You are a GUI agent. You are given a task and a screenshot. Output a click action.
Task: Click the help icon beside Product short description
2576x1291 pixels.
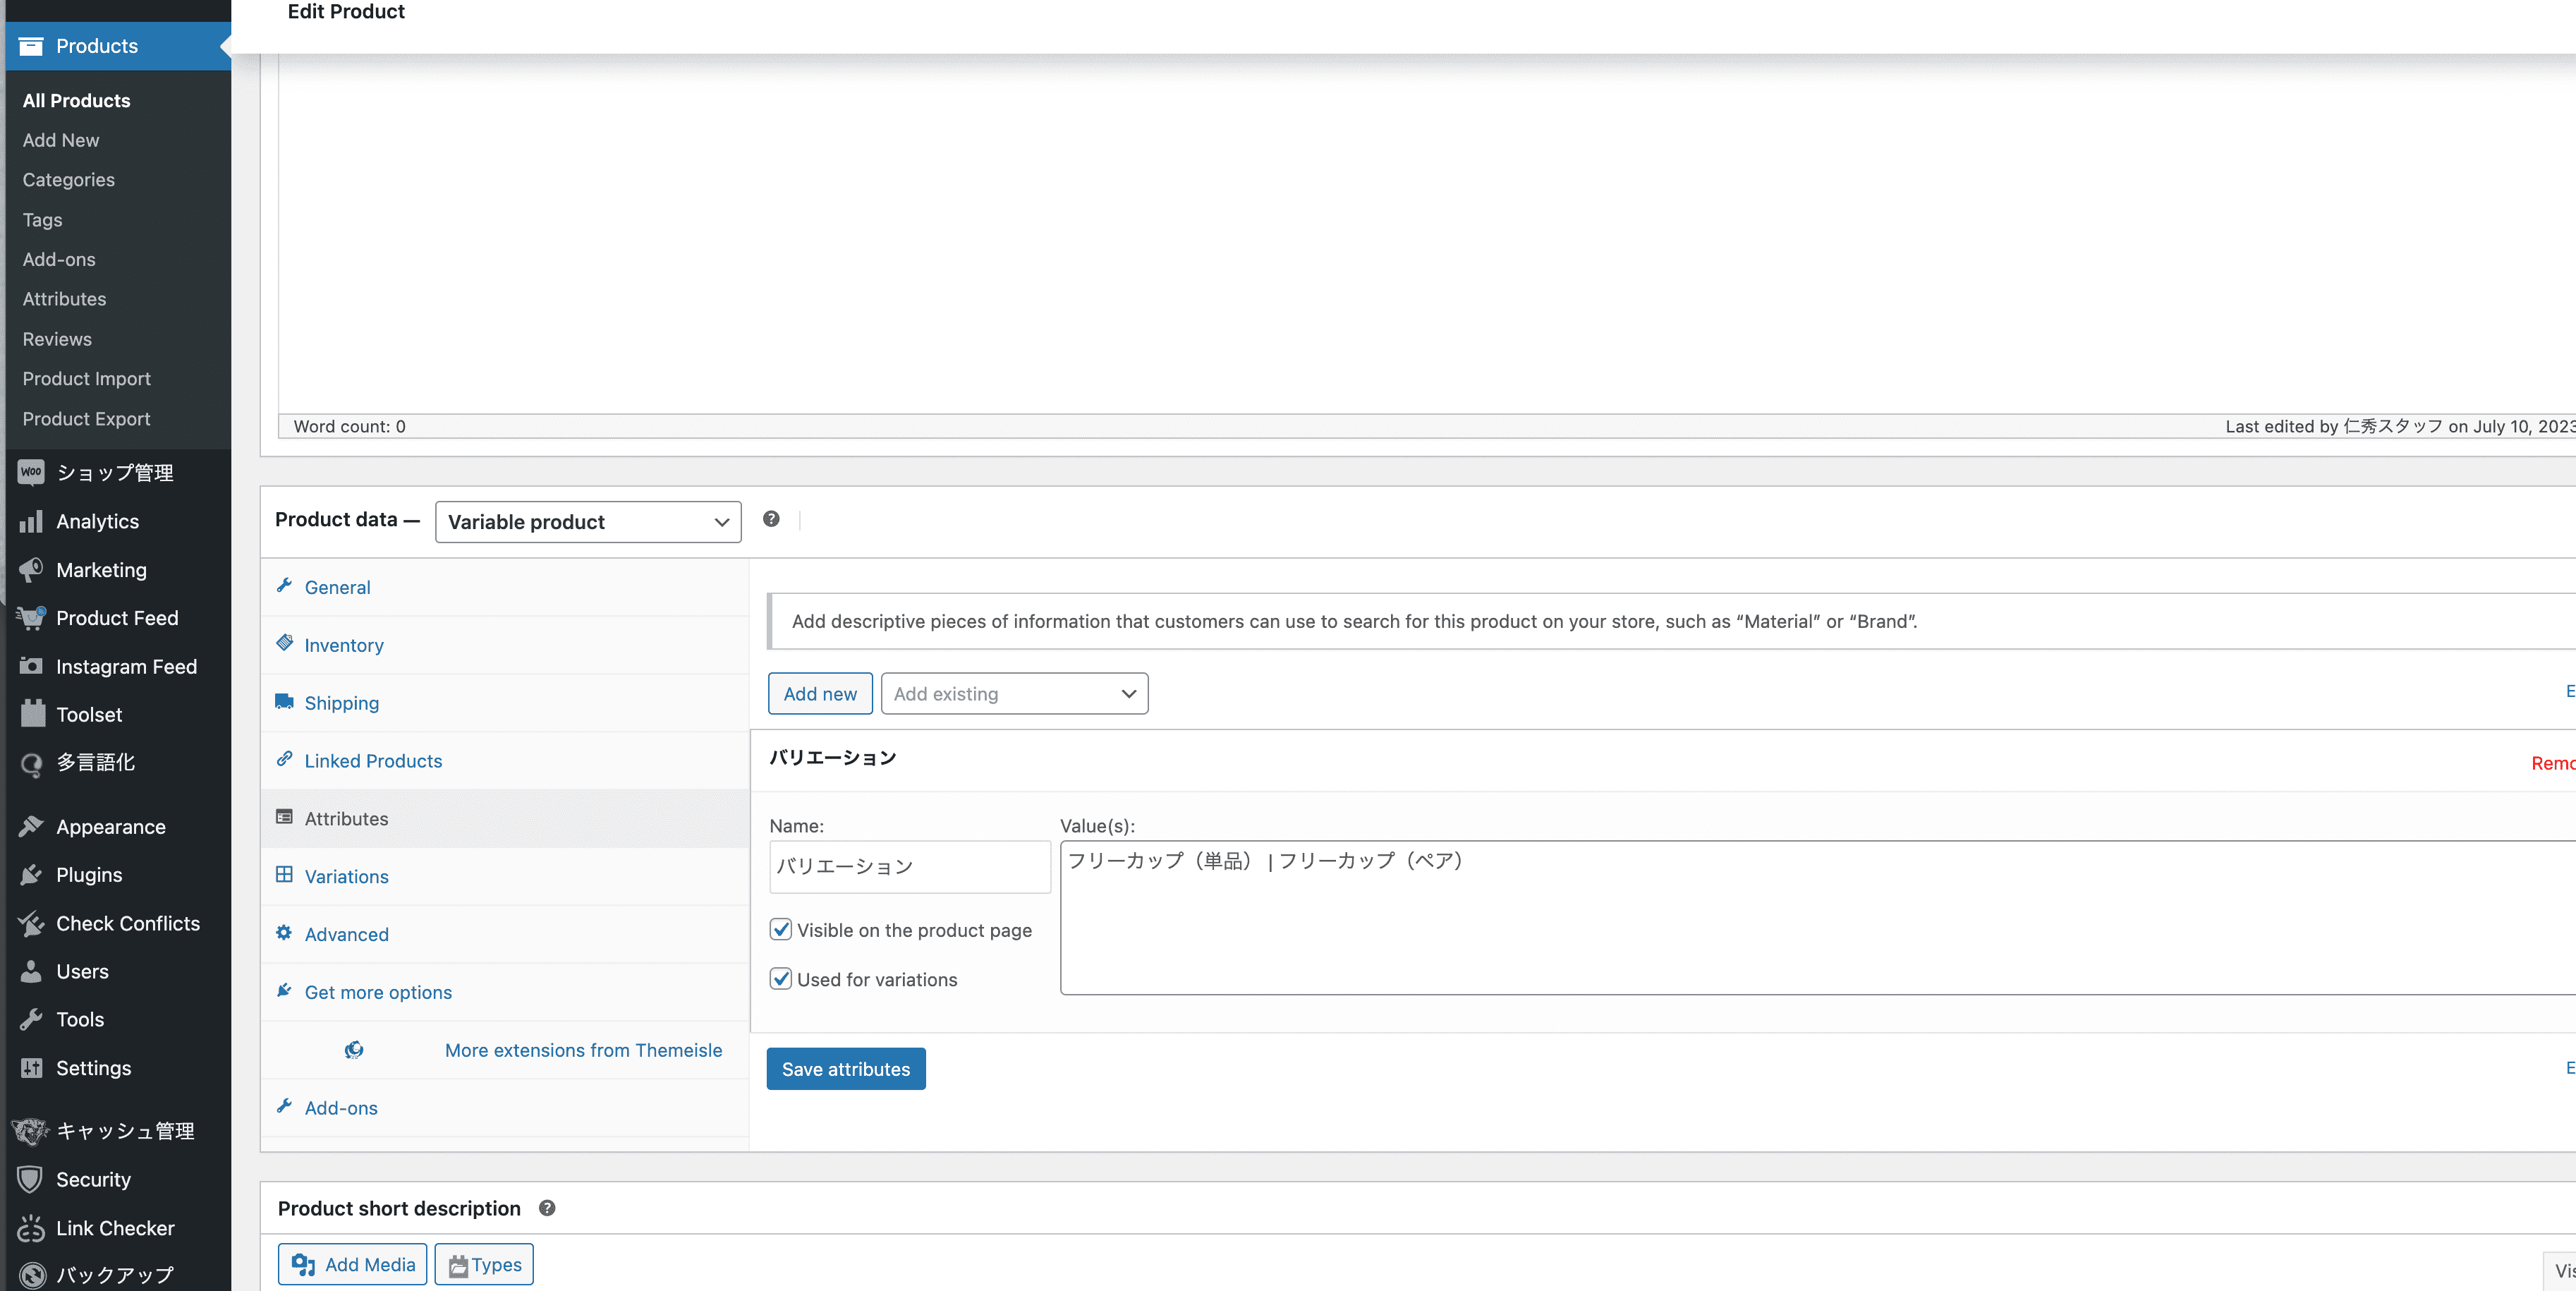(x=547, y=1208)
